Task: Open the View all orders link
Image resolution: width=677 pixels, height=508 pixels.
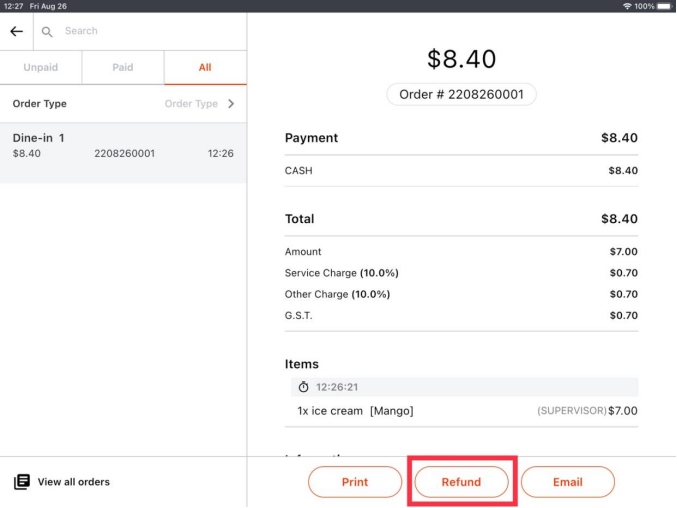Action: pos(73,482)
